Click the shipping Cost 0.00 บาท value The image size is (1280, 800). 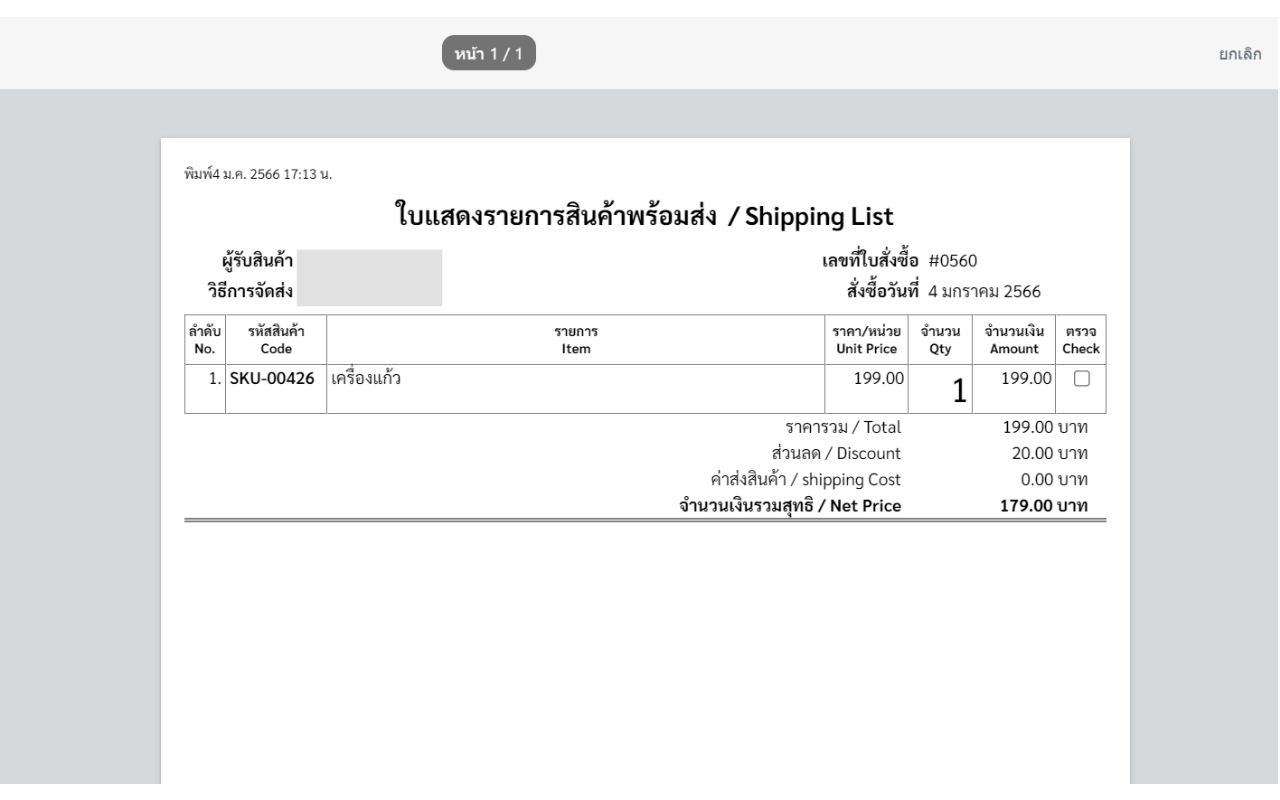click(1054, 479)
